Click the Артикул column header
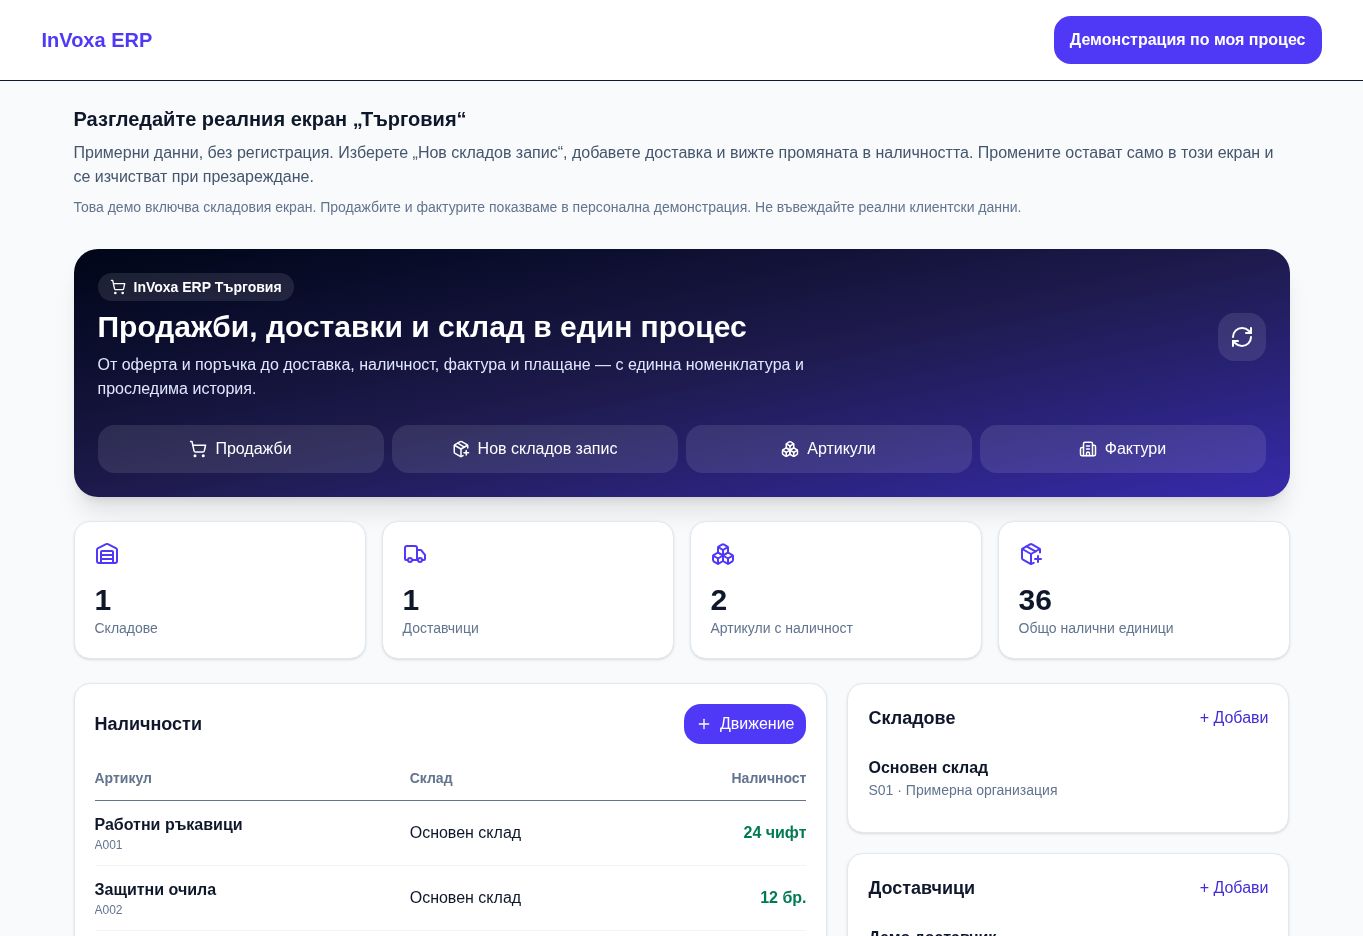This screenshot has width=1363, height=936. point(123,778)
